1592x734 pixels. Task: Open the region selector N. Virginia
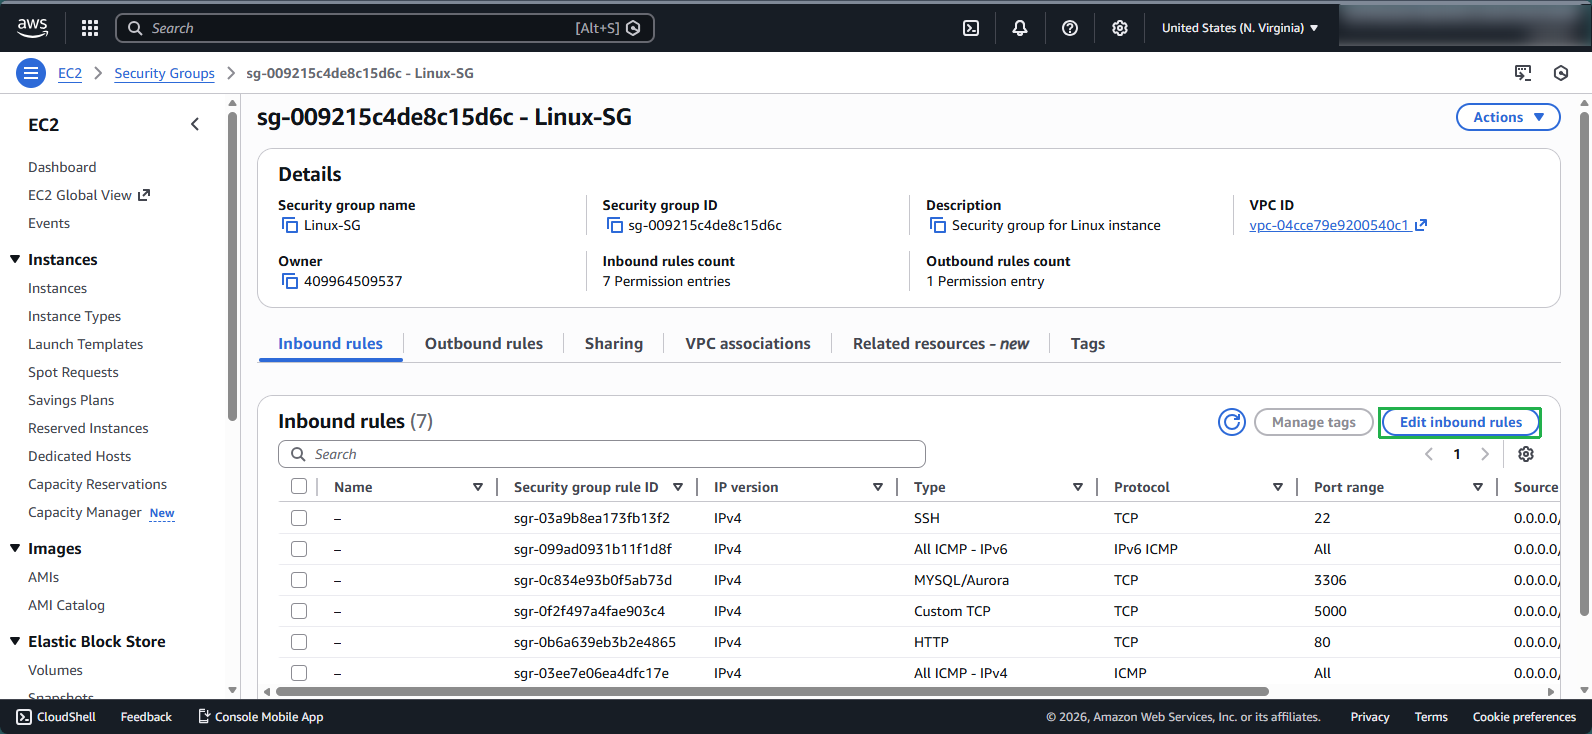[1240, 28]
